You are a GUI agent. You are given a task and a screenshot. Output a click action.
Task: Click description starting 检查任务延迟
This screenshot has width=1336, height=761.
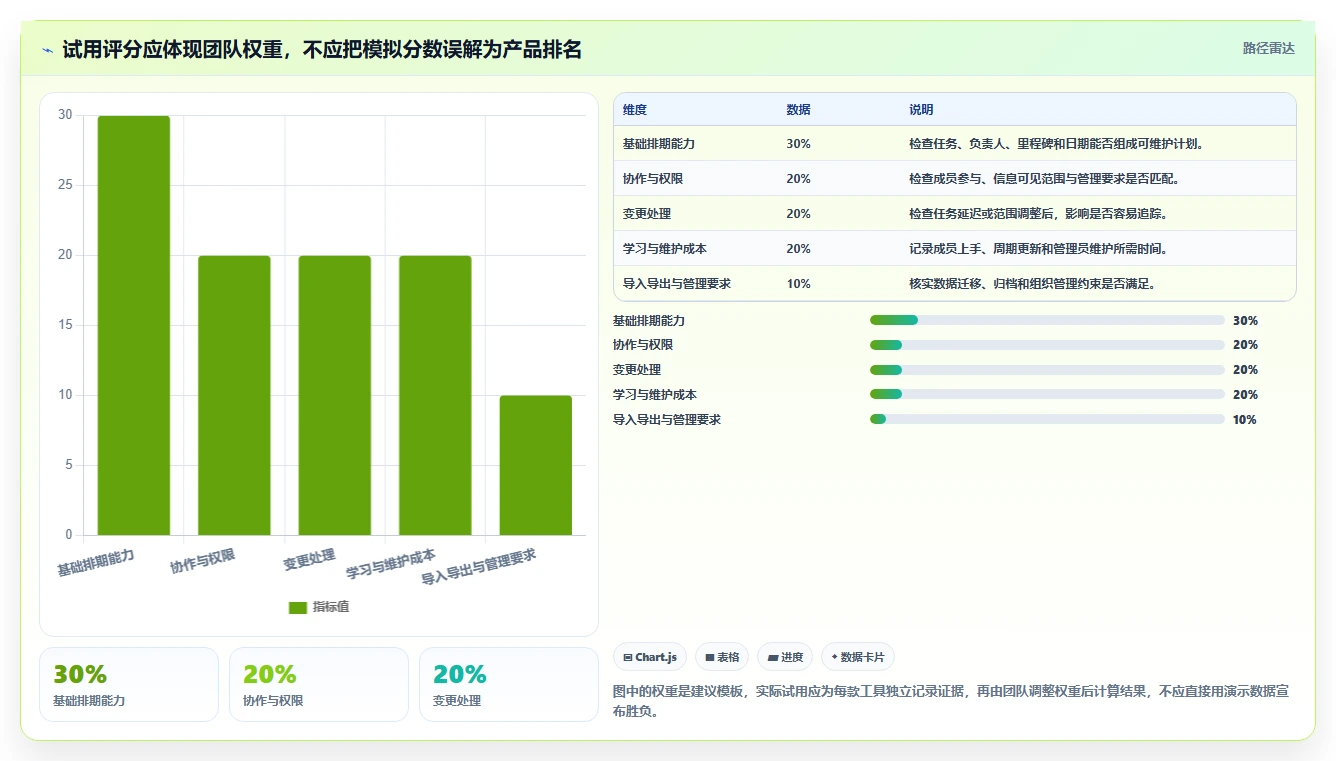coord(1039,214)
